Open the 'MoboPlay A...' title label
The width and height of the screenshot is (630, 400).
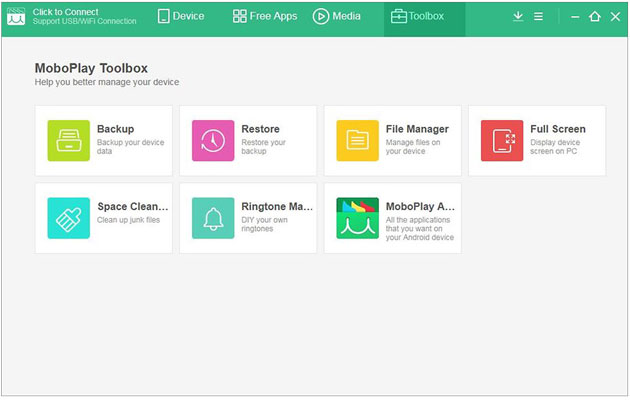click(x=420, y=206)
